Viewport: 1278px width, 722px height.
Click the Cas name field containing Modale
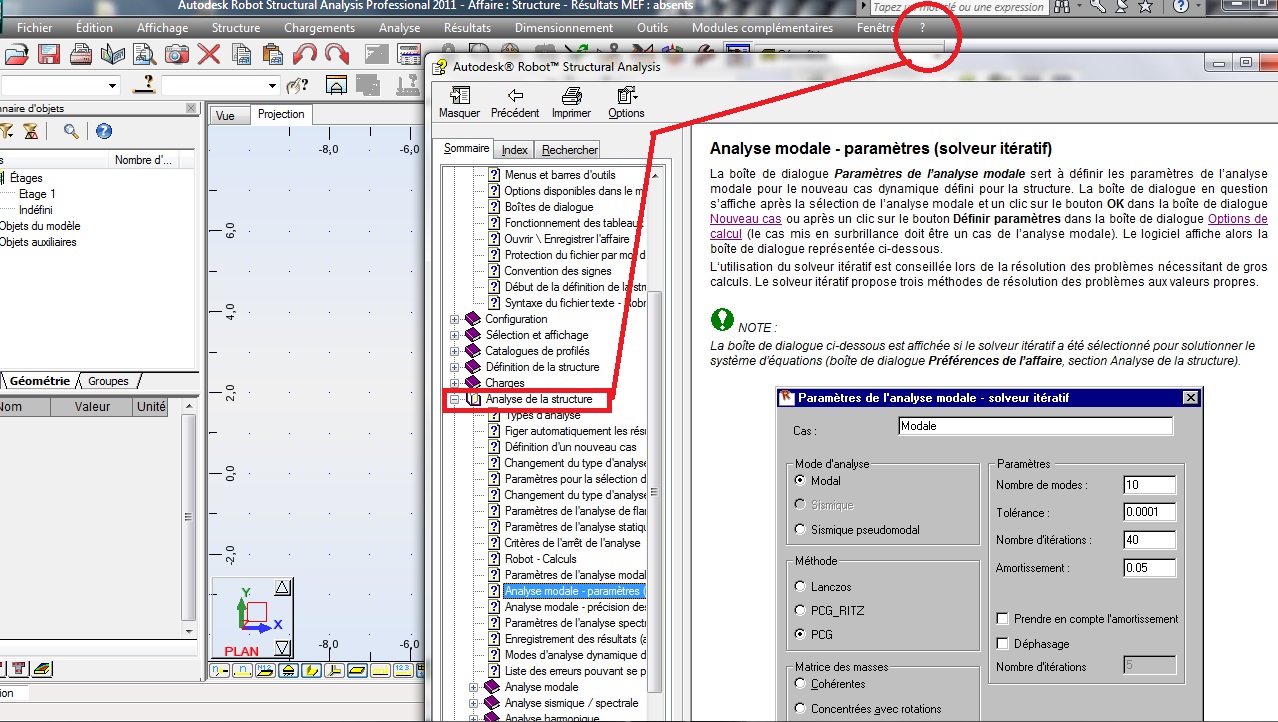click(x=1035, y=426)
